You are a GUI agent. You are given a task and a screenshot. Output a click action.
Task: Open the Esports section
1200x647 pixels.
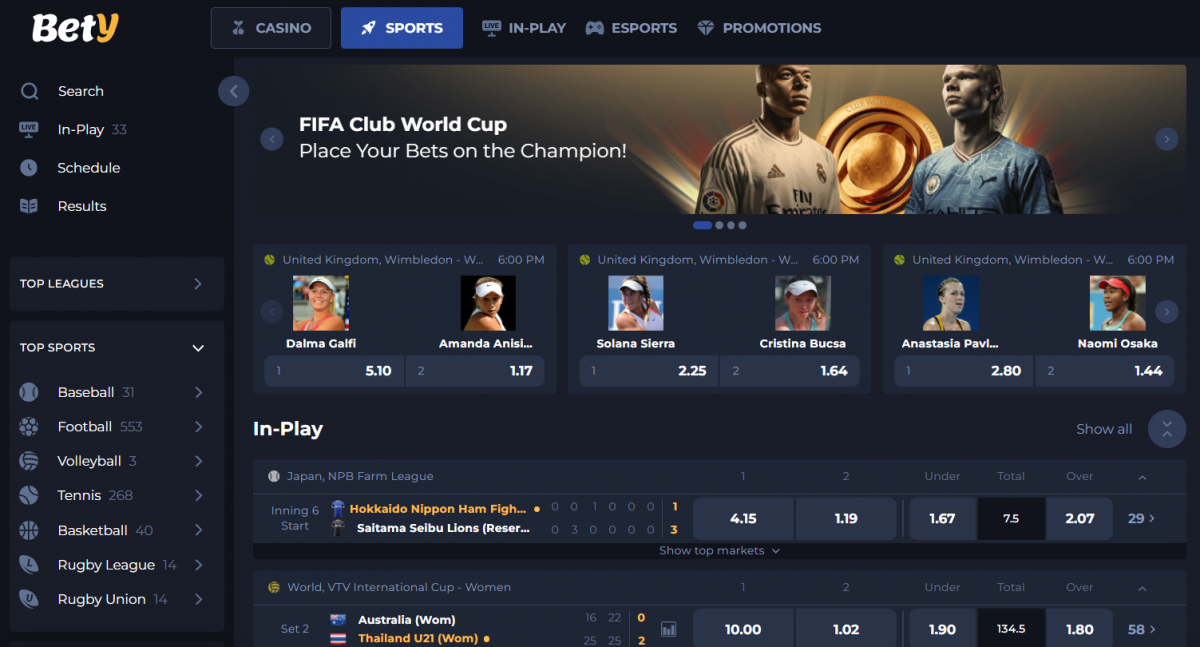click(631, 28)
